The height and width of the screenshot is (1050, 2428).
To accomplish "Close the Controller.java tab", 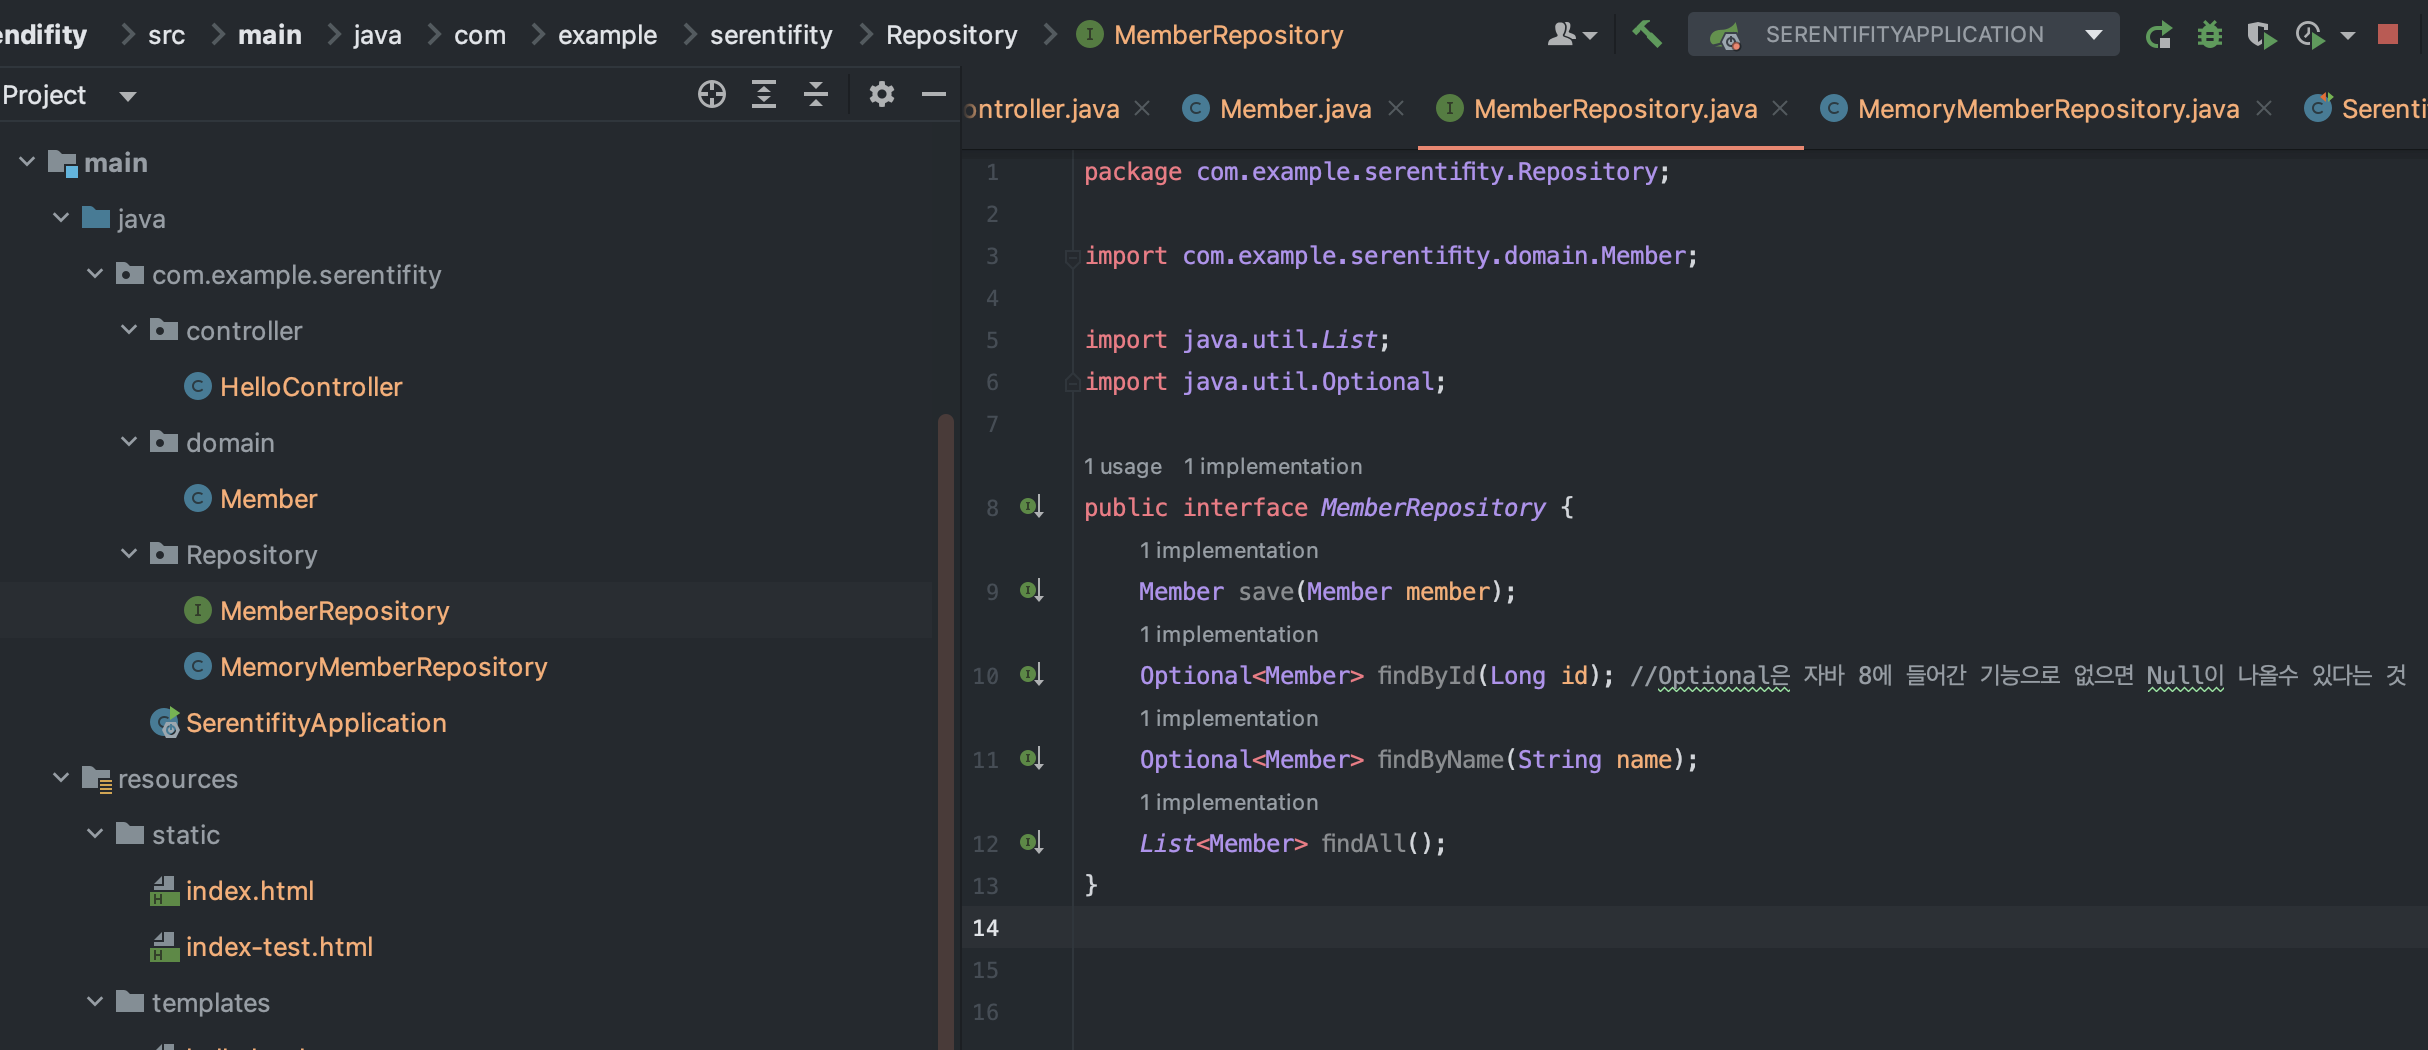I will (1142, 108).
